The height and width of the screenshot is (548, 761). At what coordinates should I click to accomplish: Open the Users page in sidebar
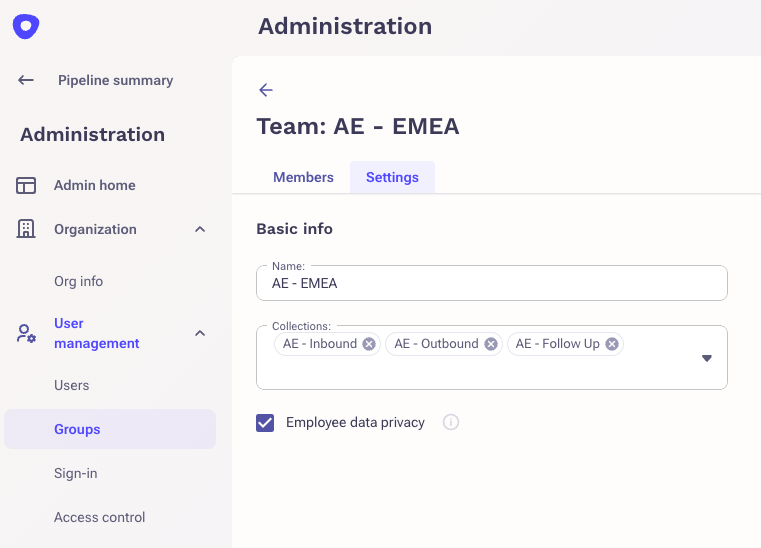[x=72, y=385]
